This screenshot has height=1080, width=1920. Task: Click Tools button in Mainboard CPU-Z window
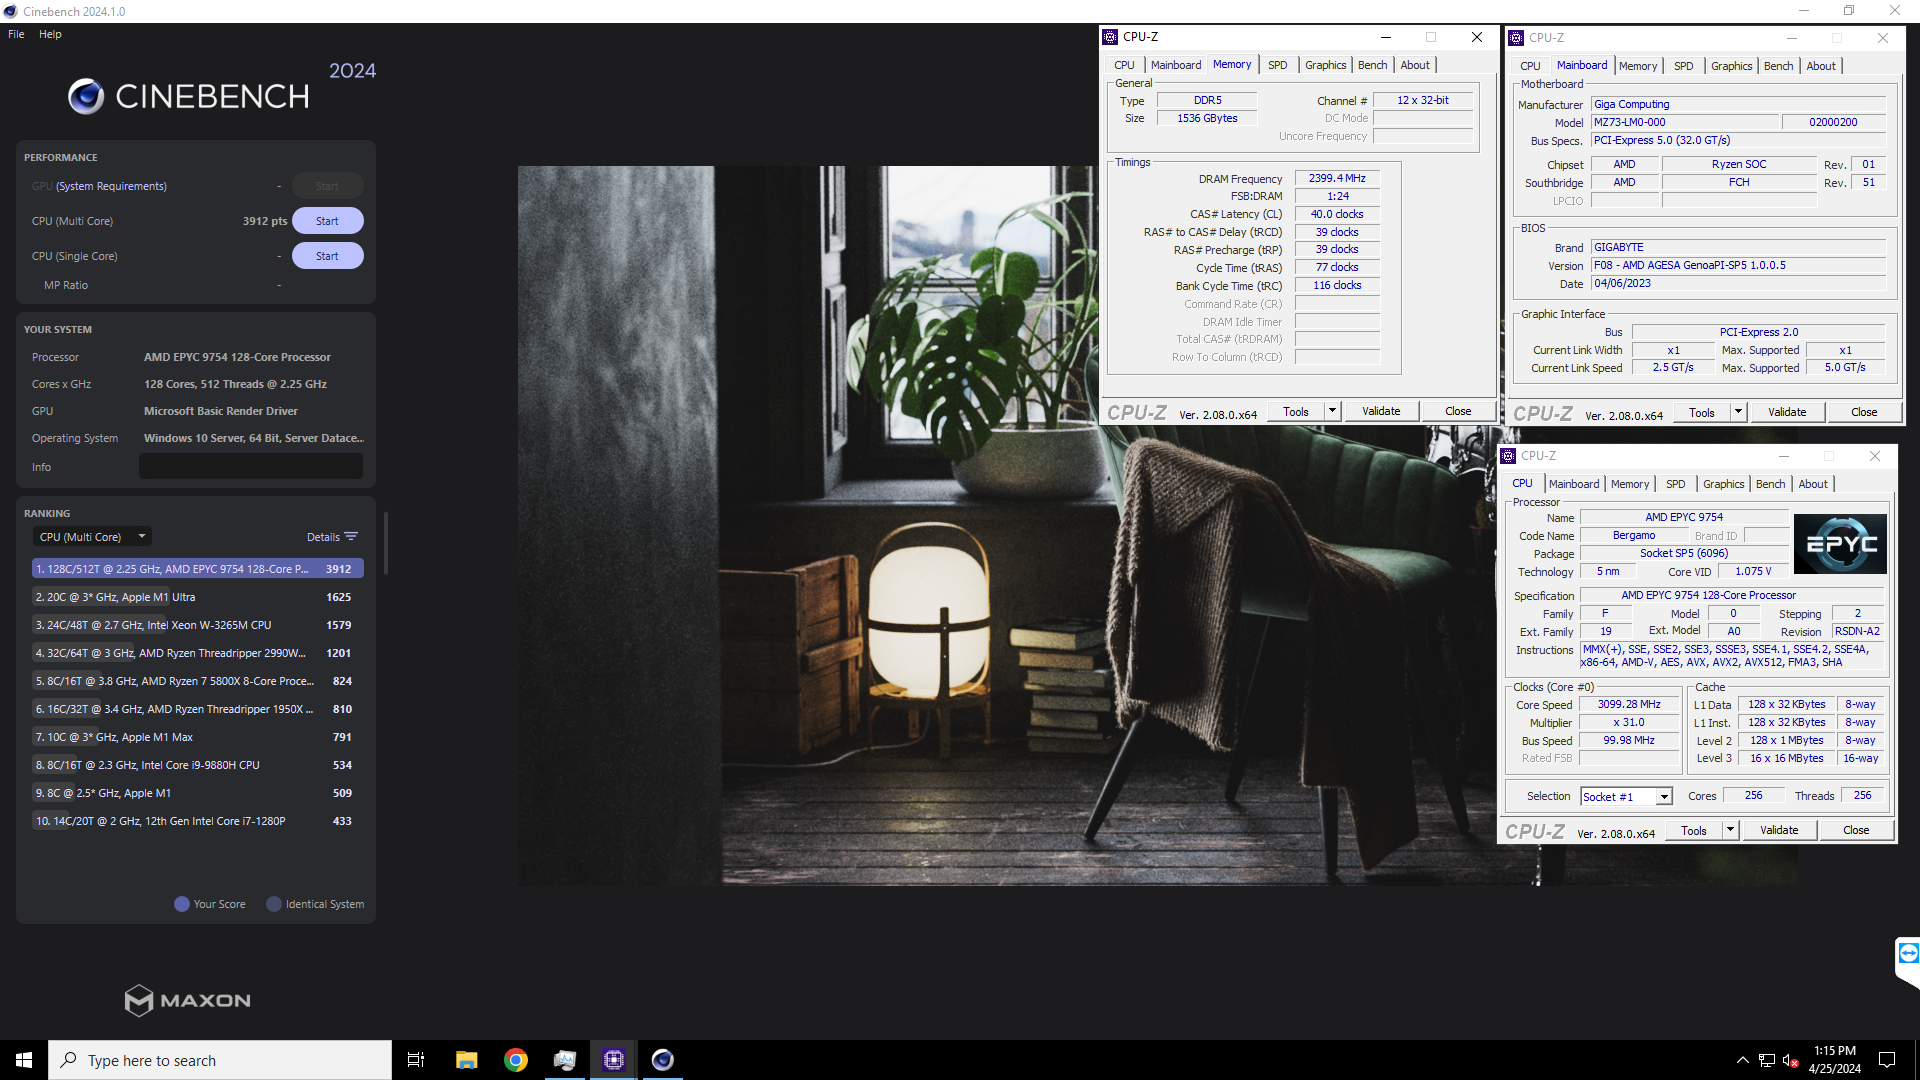coord(1702,413)
